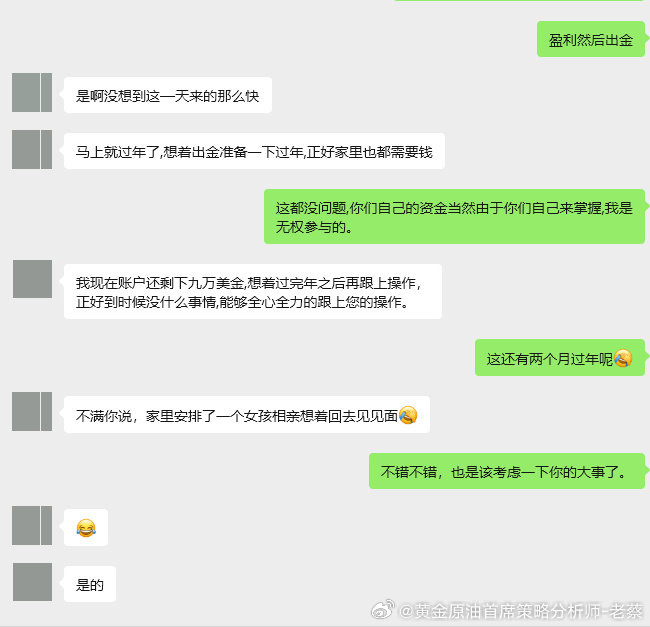The height and width of the screenshot is (627, 650).
Task: Select green bubble starting 这都没问题
Action: click(454, 216)
